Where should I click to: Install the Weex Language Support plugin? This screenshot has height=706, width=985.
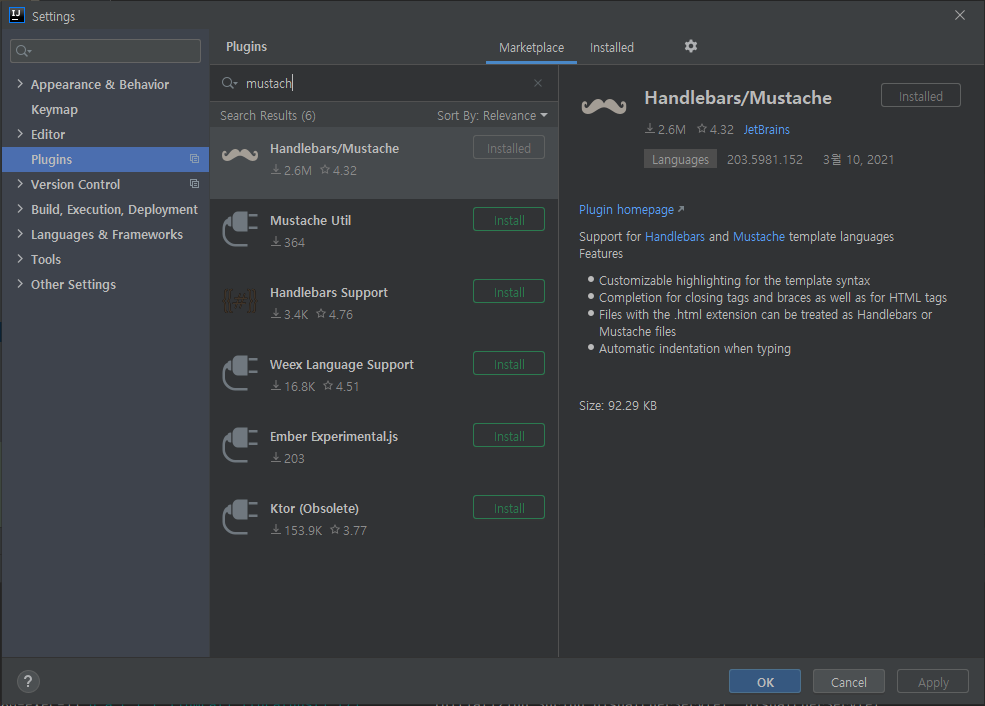[509, 364]
